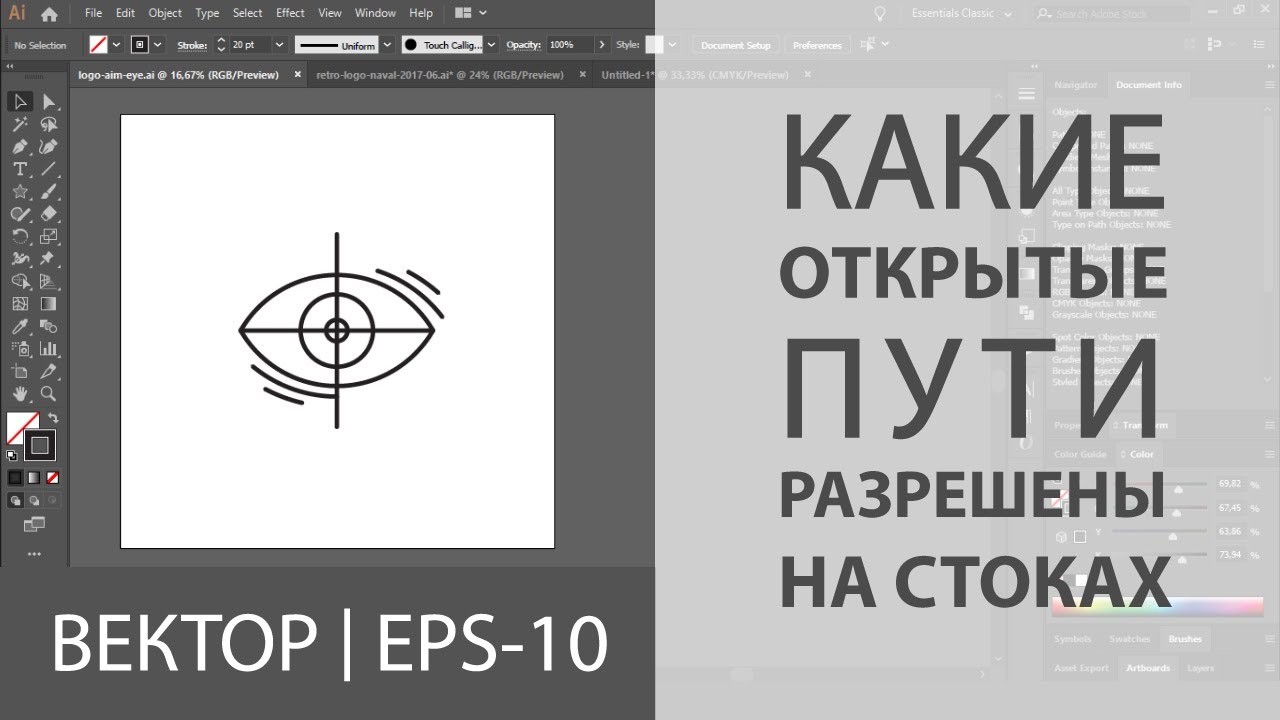Pick the Perspective Grid tool
The width and height of the screenshot is (1280, 720).
click(x=48, y=281)
